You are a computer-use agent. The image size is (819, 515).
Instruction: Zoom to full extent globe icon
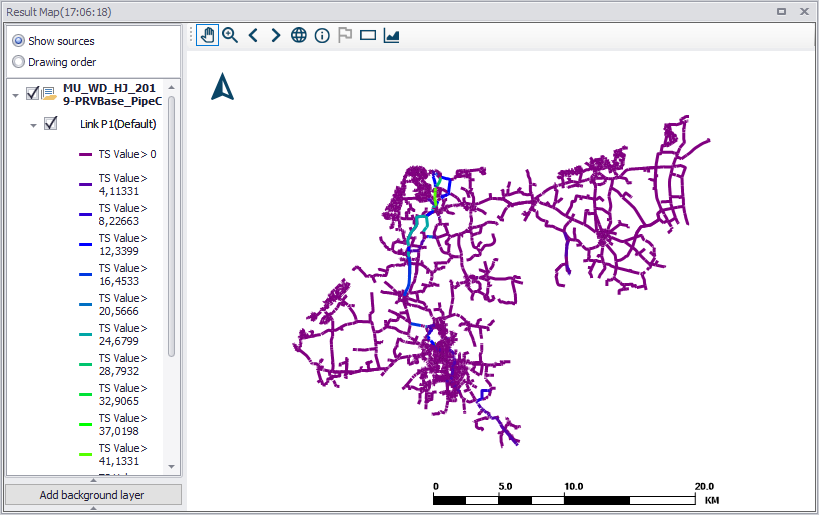click(299, 36)
